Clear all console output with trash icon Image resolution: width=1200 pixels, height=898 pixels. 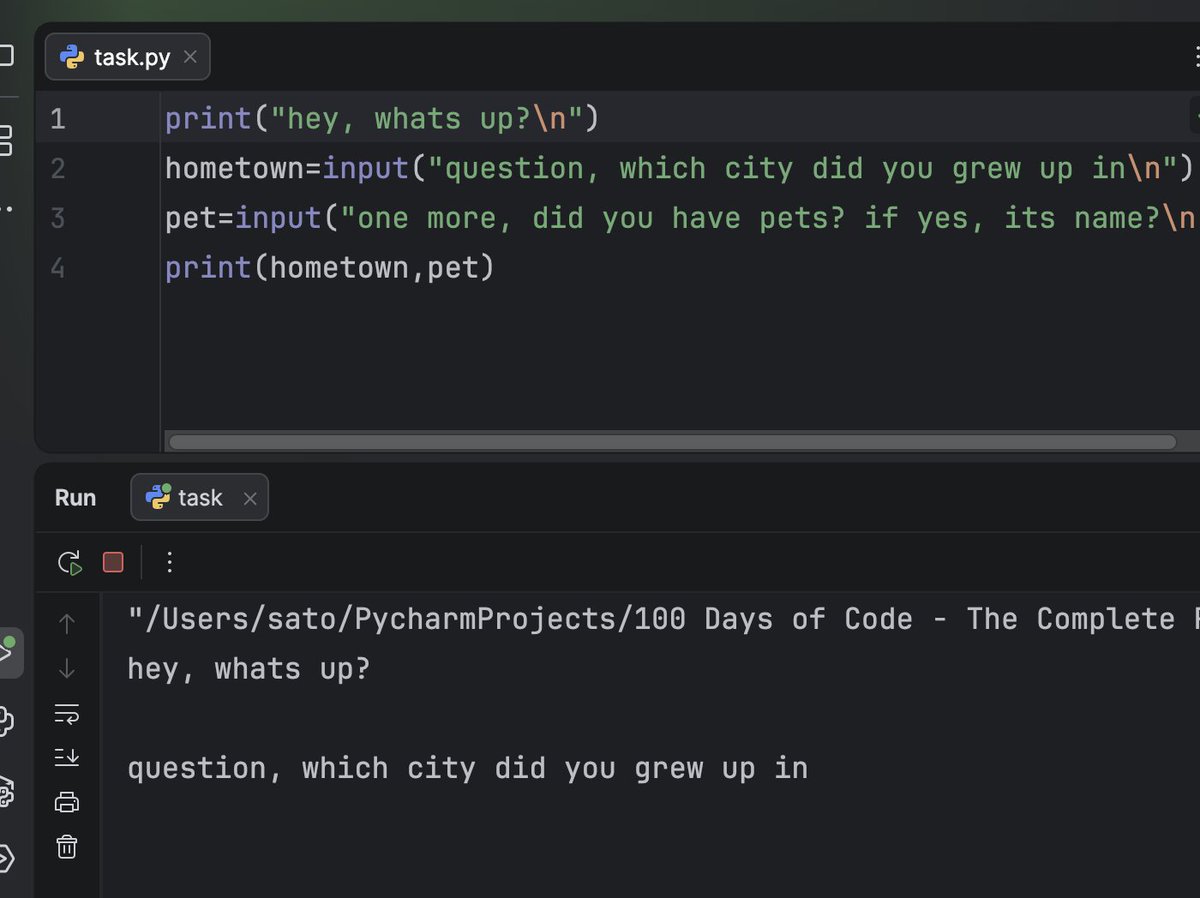[x=67, y=847]
